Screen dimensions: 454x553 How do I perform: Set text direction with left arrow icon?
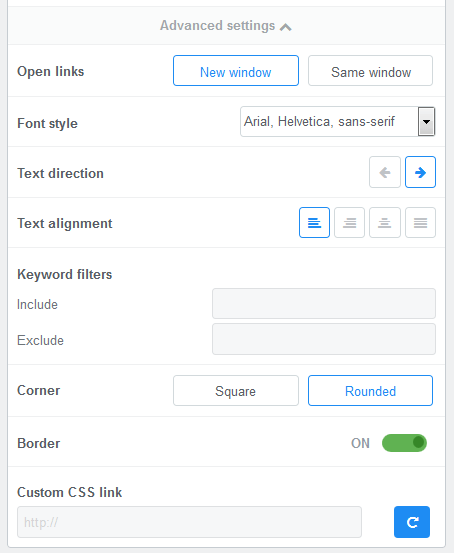point(385,172)
